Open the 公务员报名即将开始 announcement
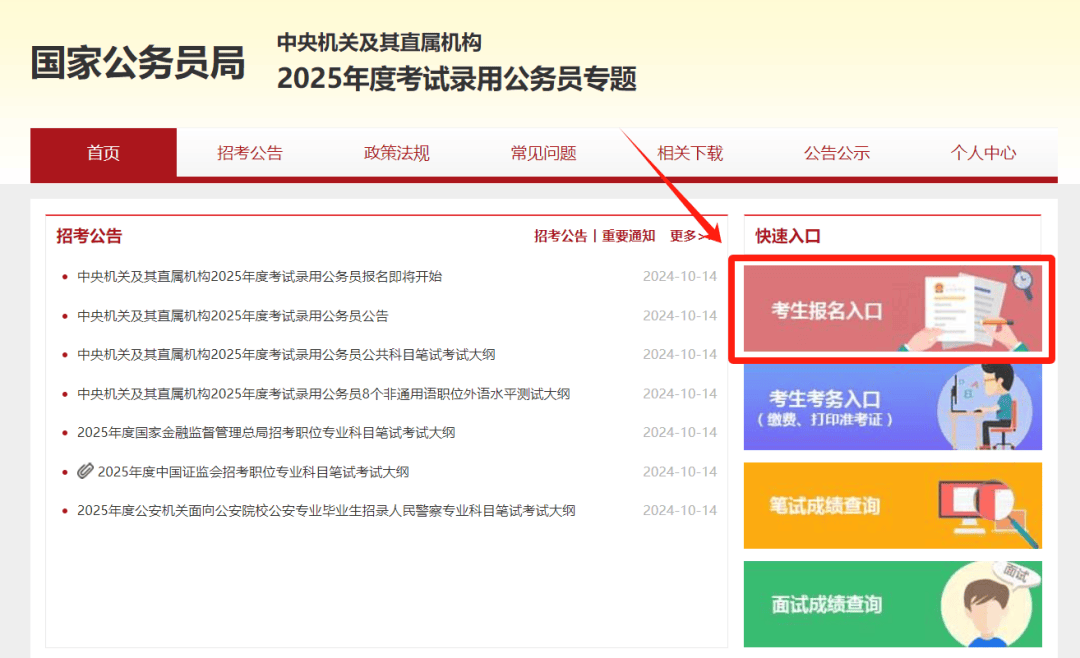 coord(260,276)
